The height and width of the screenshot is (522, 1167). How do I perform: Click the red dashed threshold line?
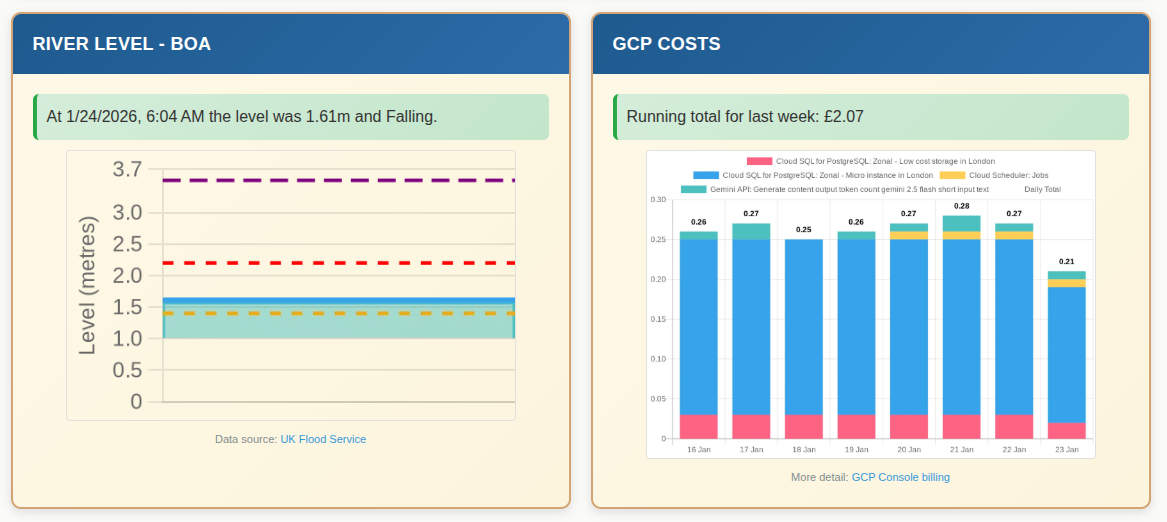[338, 263]
